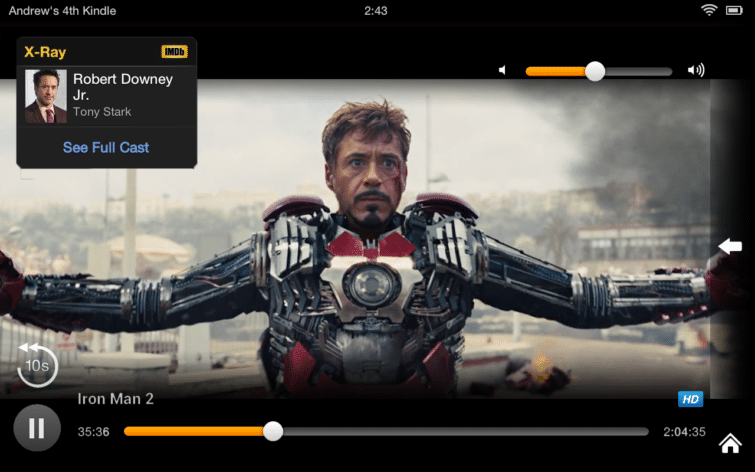Click the elapsed time 35:36

coord(93,432)
